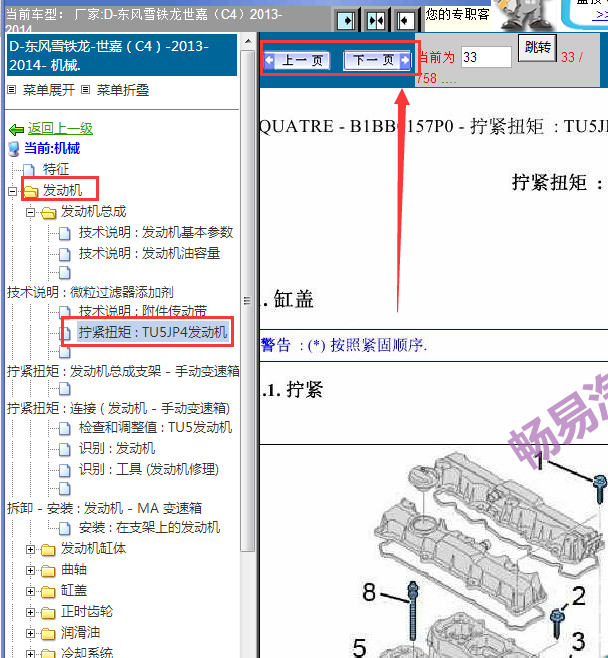
Task: Select the 发动机缸体 folder label
Action: pyautogui.click(x=93, y=548)
